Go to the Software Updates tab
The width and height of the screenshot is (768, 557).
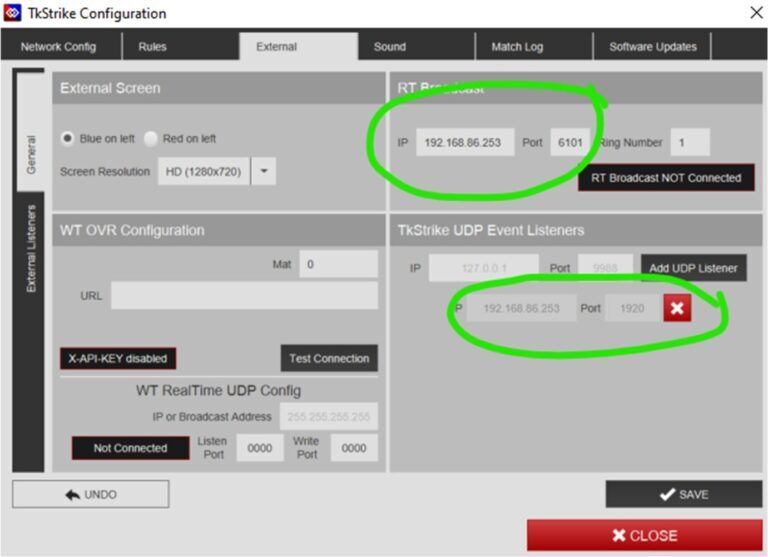(653, 47)
